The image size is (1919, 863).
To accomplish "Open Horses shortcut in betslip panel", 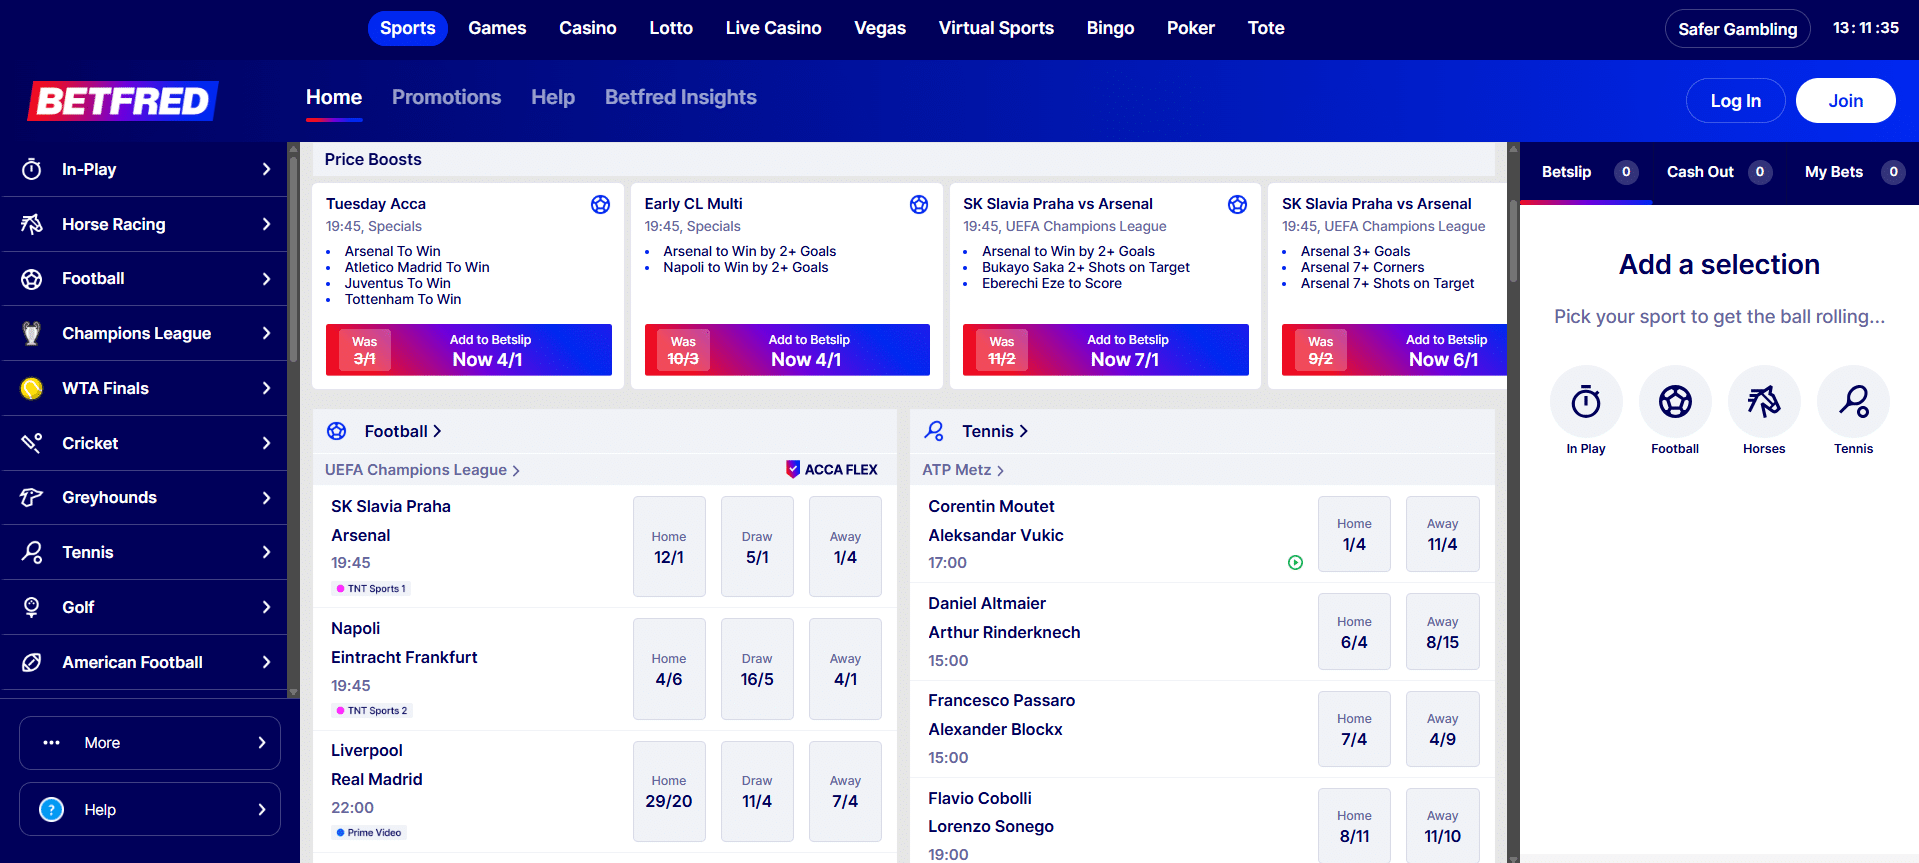I will 1764,411.
